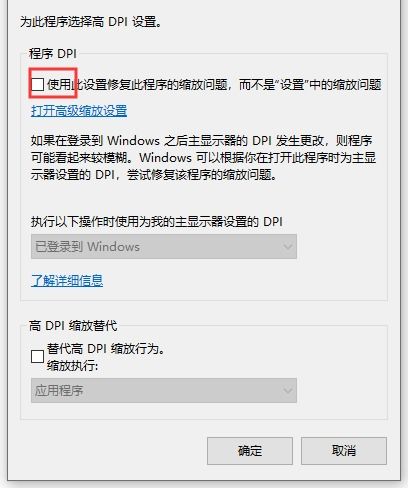Click the 程序 DPI group header

coord(53,54)
